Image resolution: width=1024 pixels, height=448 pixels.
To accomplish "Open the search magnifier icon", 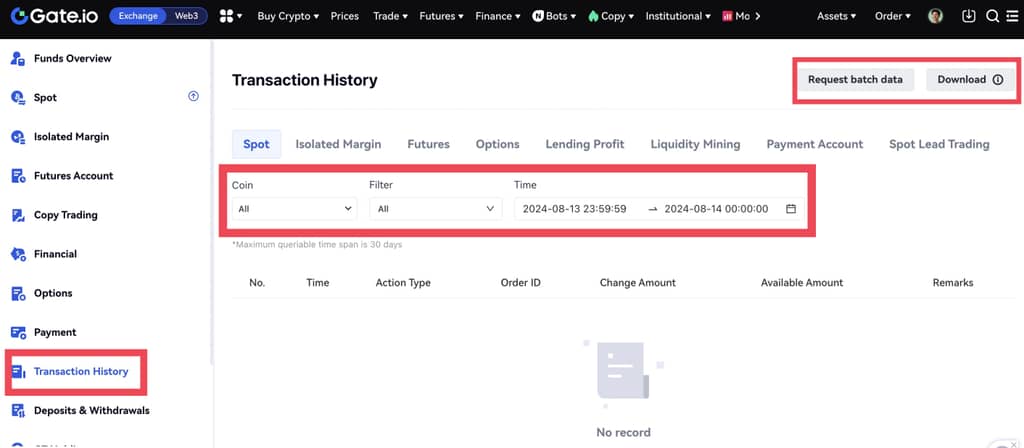I will coord(992,16).
